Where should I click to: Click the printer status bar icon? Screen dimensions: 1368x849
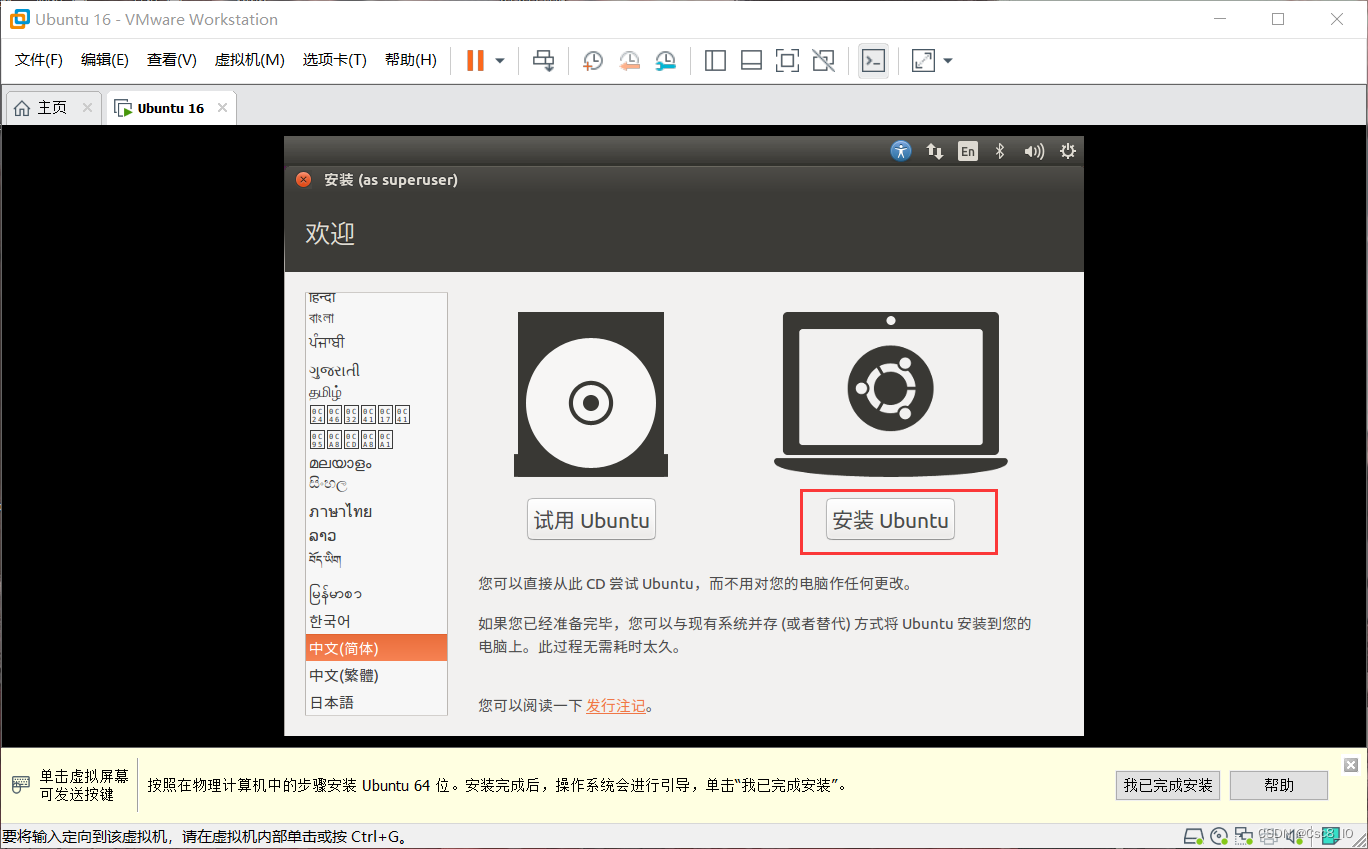(1267, 836)
